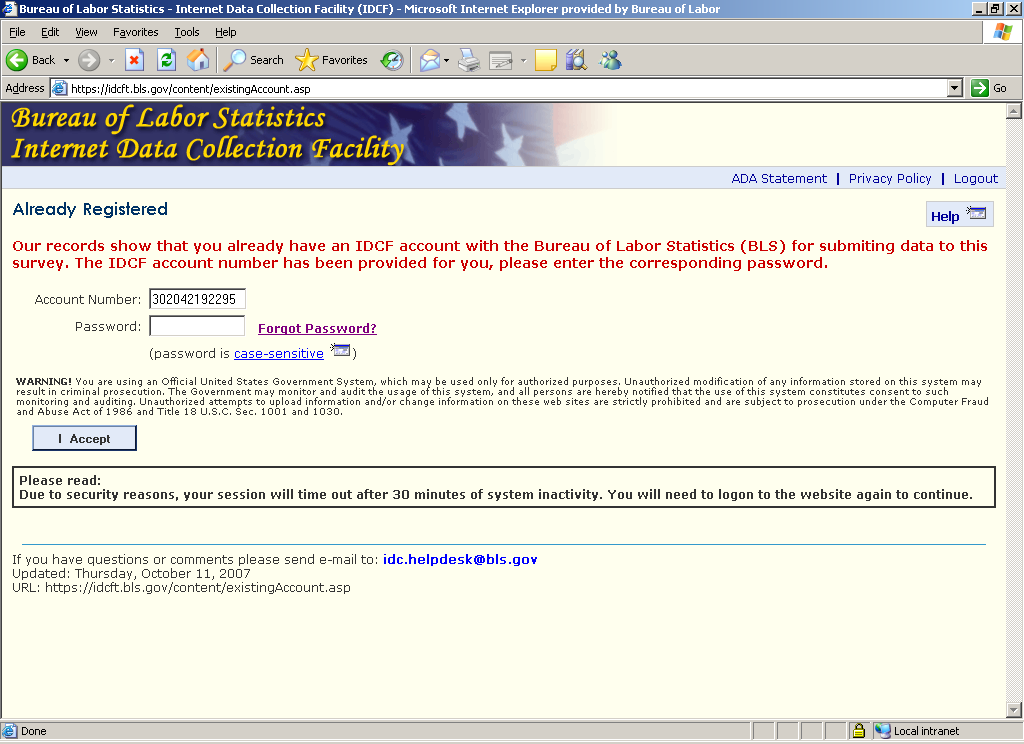This screenshot has height=744, width=1024.
Task: Open the History toolbar icon
Action: (x=392, y=60)
